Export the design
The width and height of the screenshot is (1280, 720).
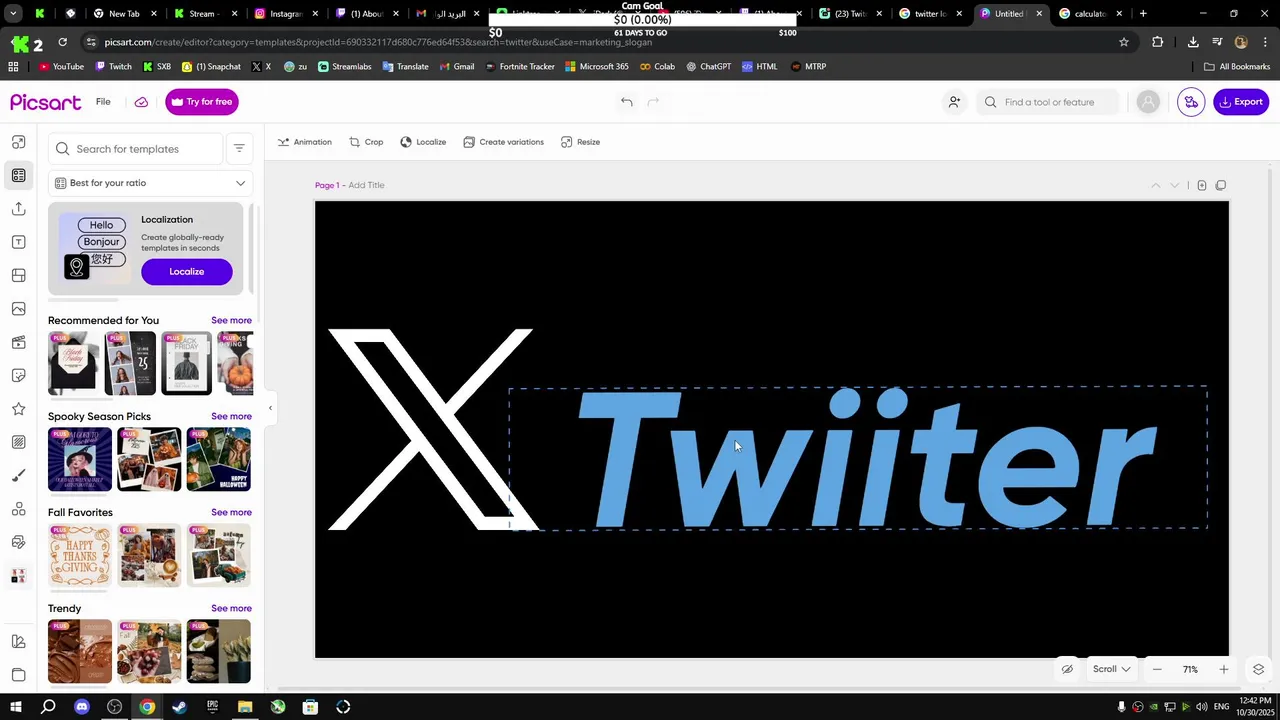[1241, 102]
